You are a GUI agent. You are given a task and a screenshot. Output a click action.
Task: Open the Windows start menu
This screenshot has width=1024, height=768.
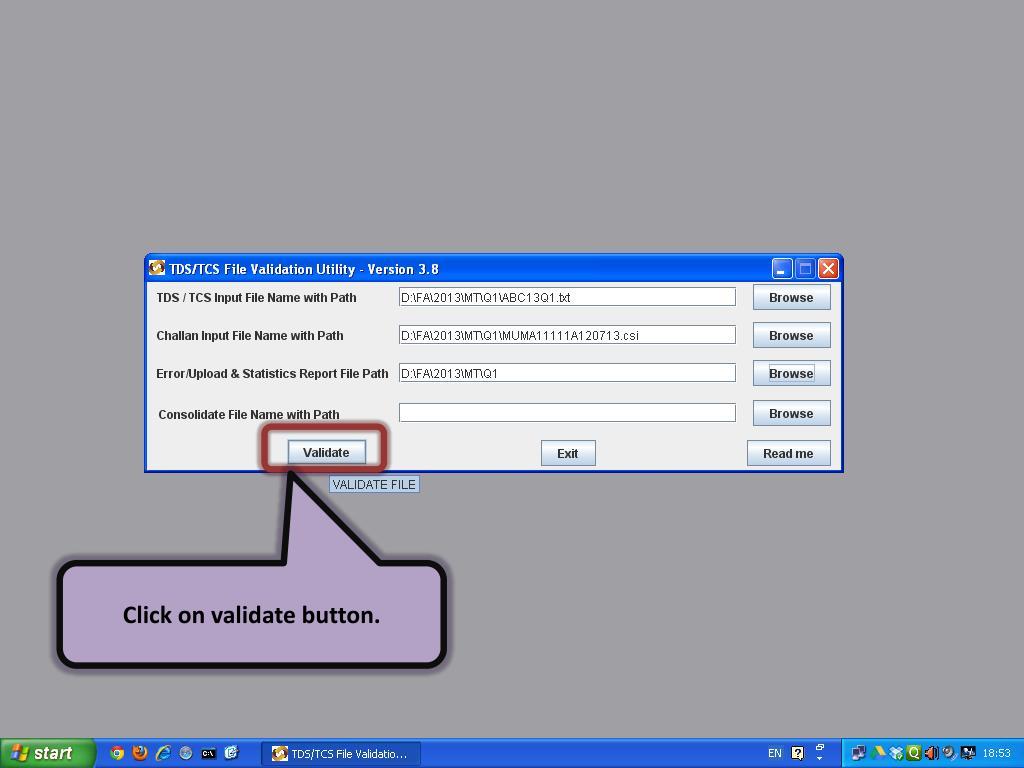pyautogui.click(x=47, y=753)
